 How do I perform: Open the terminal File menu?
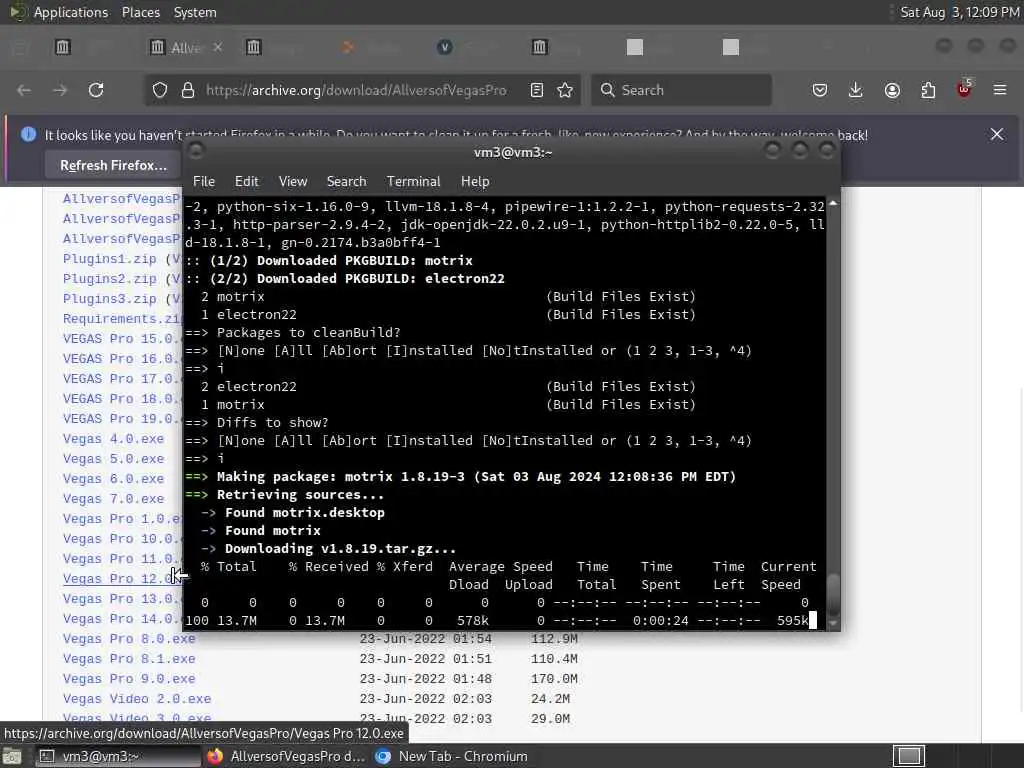(x=204, y=182)
